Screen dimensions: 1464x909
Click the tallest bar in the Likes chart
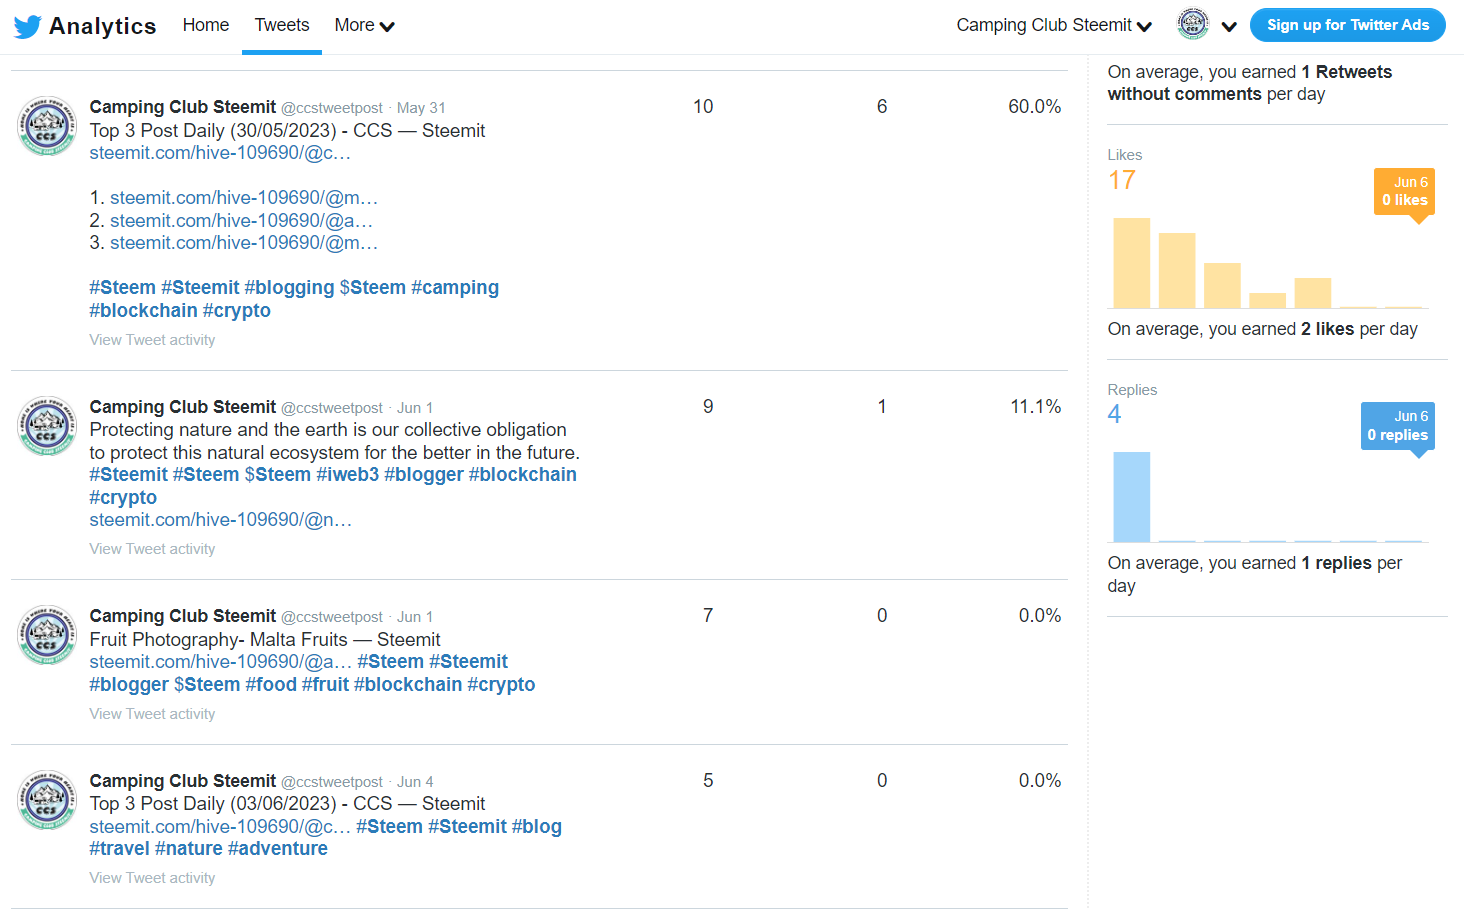(1132, 263)
